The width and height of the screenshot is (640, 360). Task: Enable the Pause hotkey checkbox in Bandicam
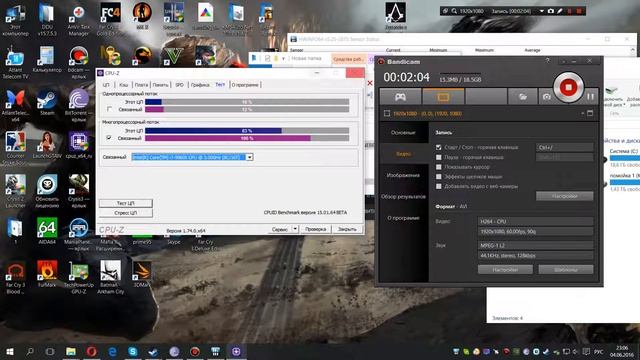pyautogui.click(x=438, y=157)
